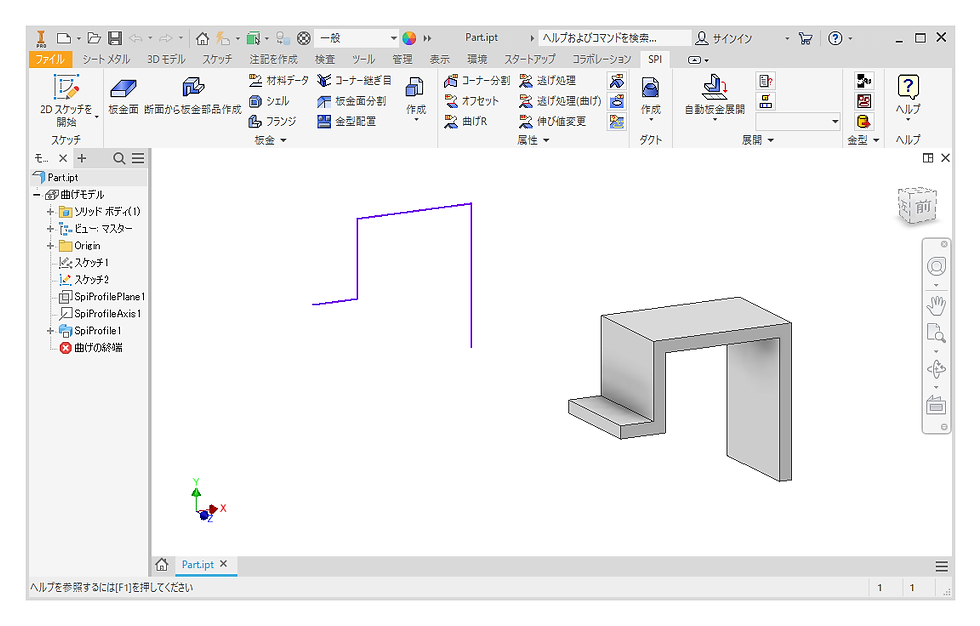Click the orbit tool in navigation bar
Viewport: 980px width, 626px height.
click(x=936, y=370)
